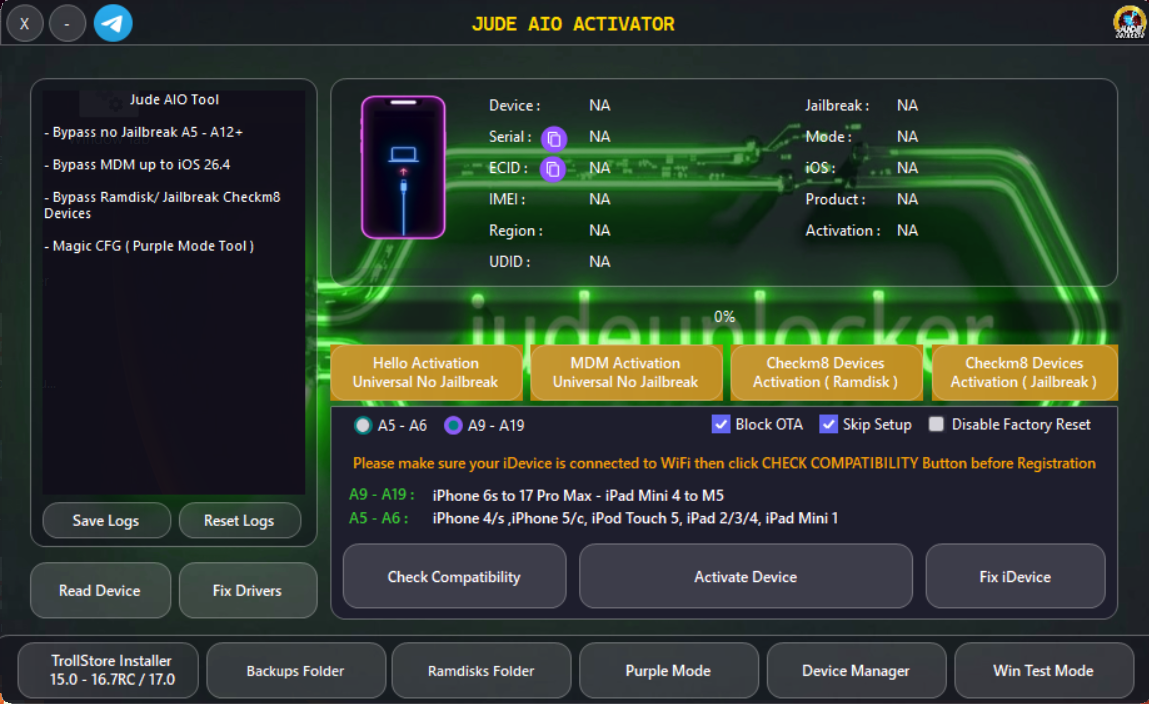1149x704 pixels.
Task: Switch to MDM Activation Universal No Jailbreak tab
Action: [626, 372]
